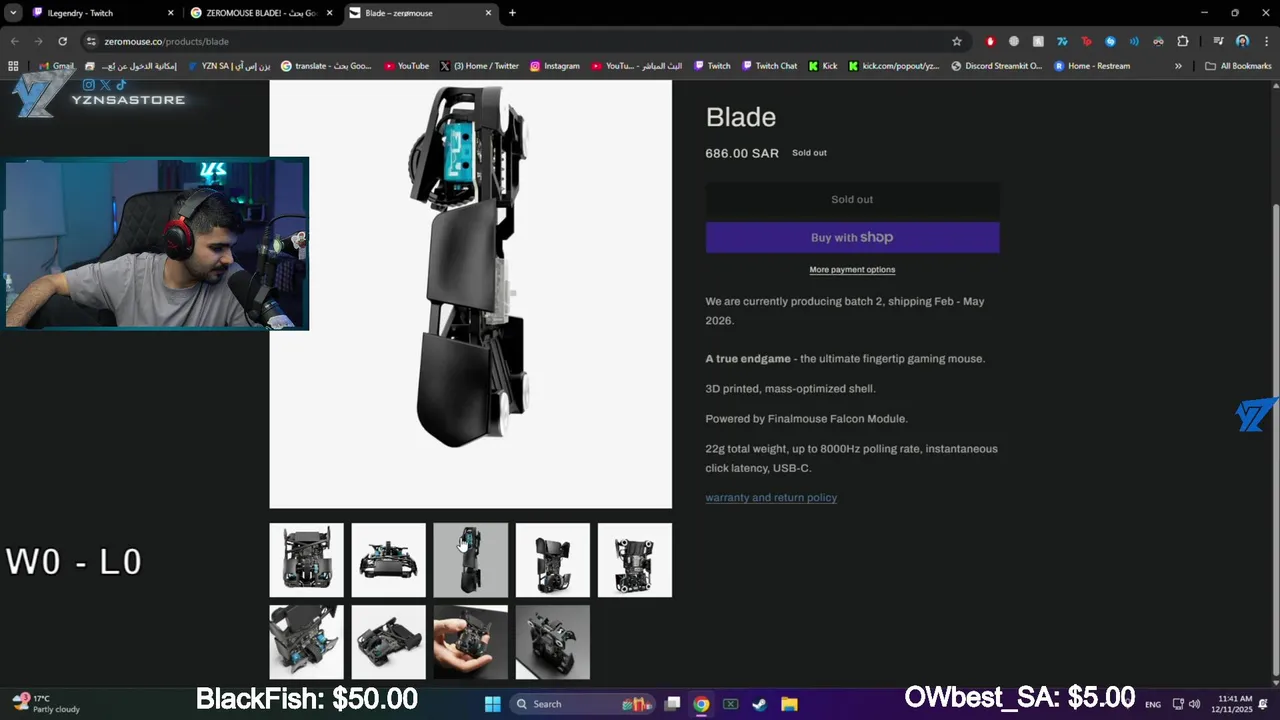
Task: Open Chrome three-dot menu
Action: 1264,41
